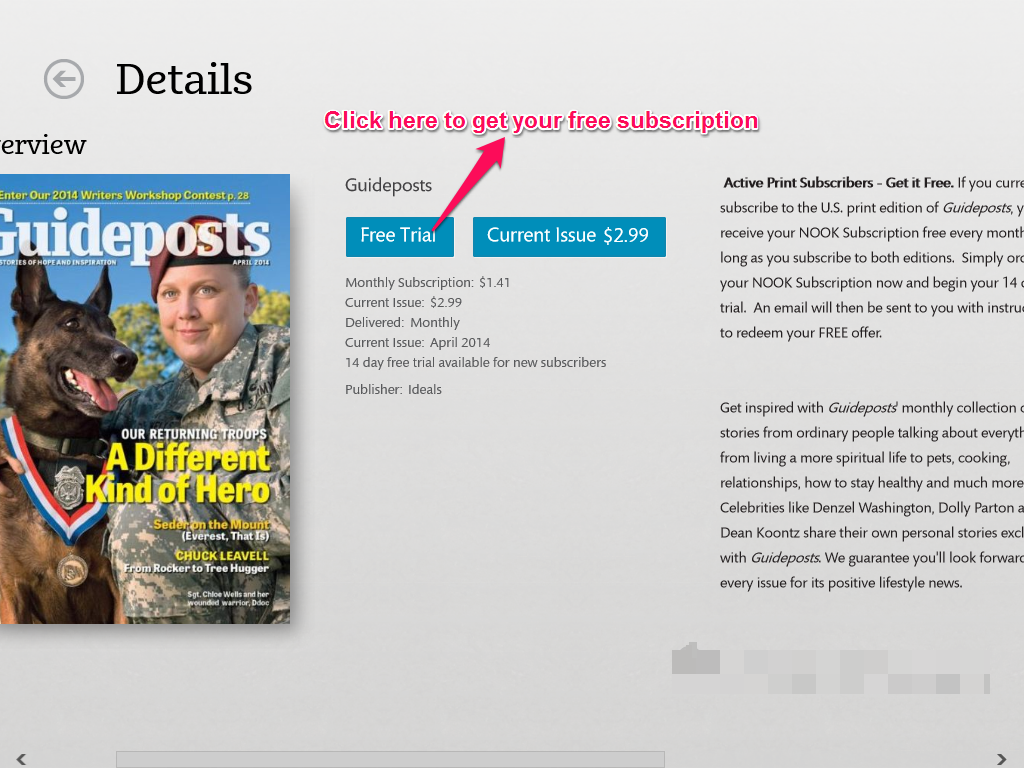Buy Current Issue for $2.99
Image resolution: width=1024 pixels, height=768 pixels.
click(569, 236)
